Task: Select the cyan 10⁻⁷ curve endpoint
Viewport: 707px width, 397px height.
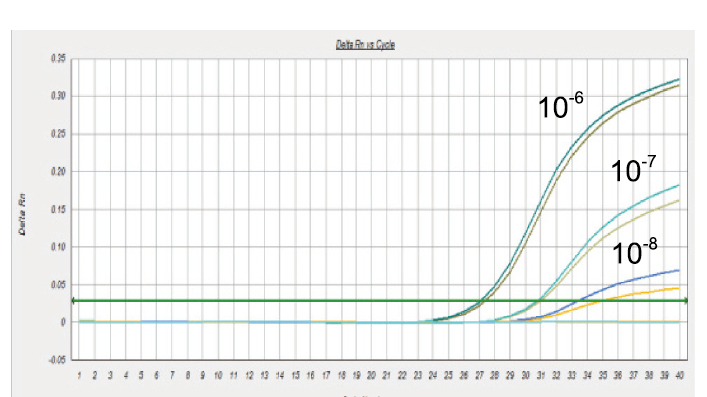Action: coord(678,185)
